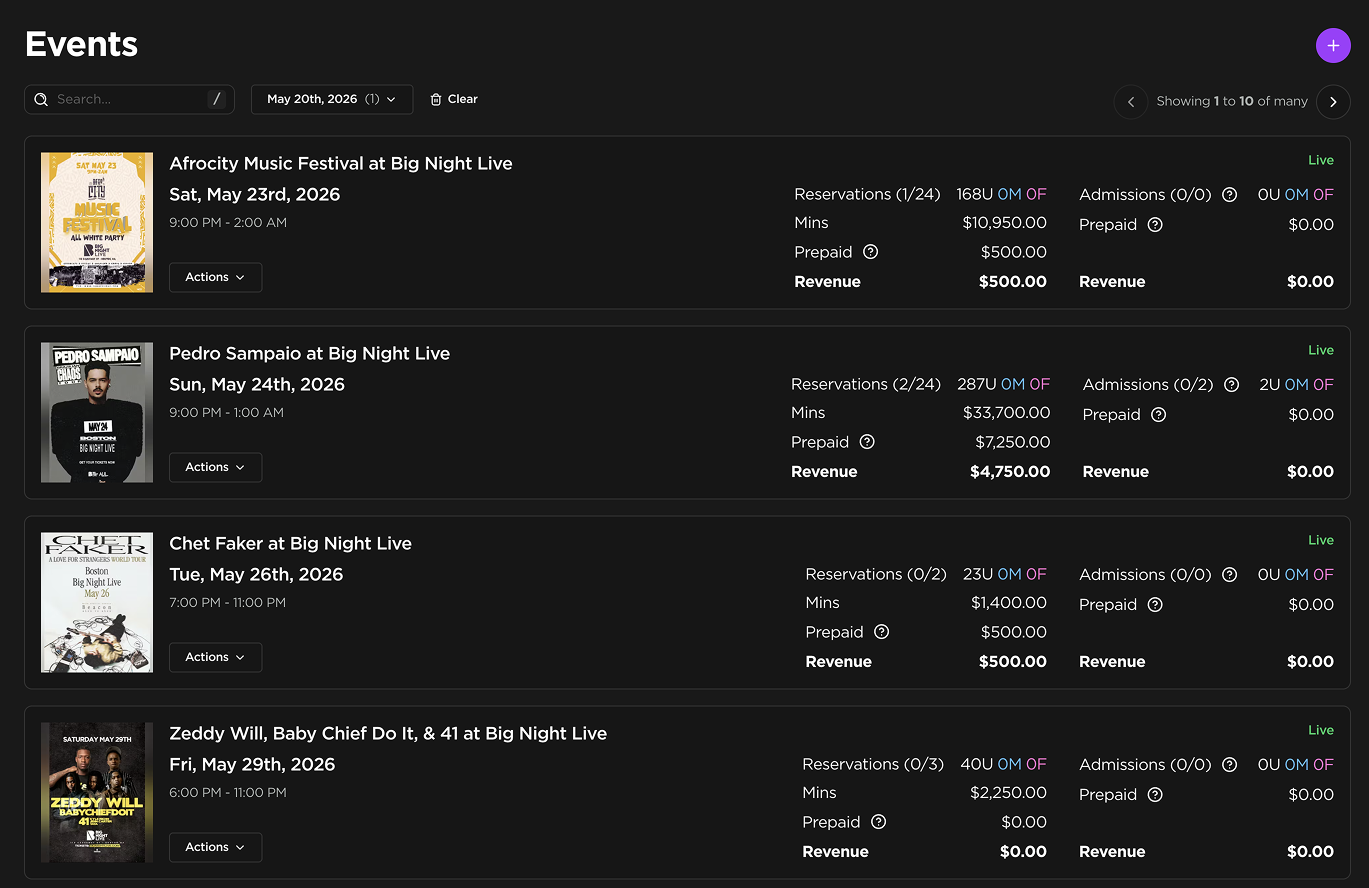
Task: Open Afrocity Music Festival at Big Night Live
Action: 341,163
